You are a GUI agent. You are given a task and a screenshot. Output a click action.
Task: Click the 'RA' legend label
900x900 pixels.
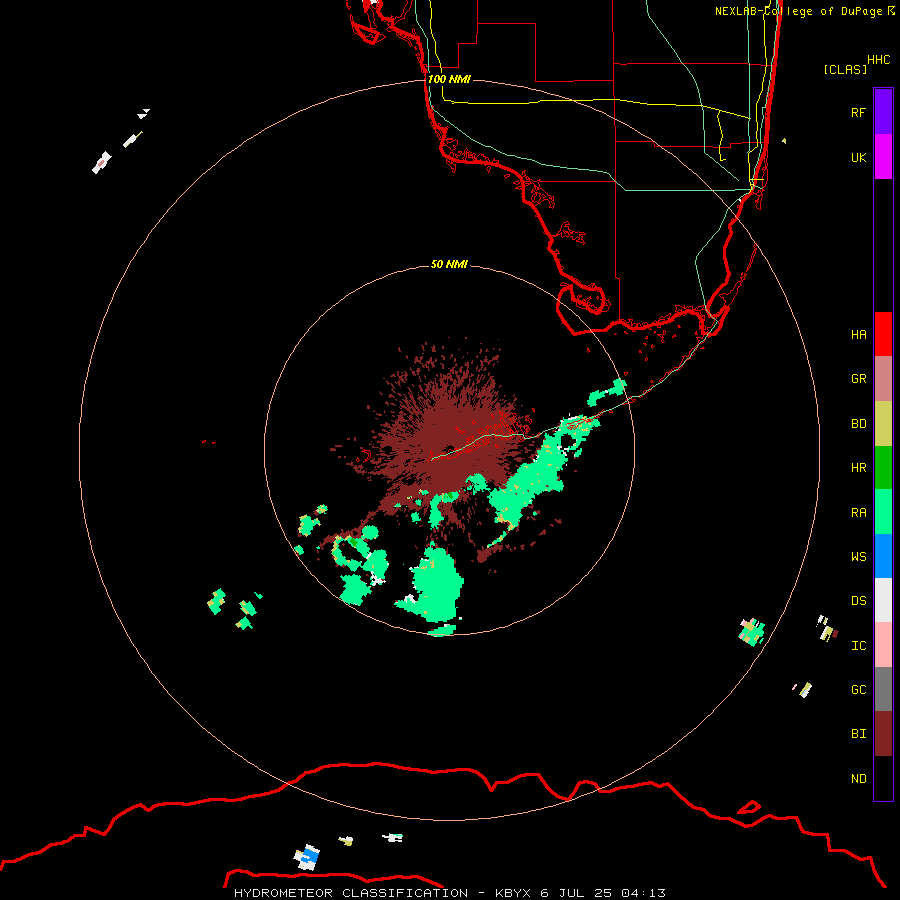pos(858,513)
